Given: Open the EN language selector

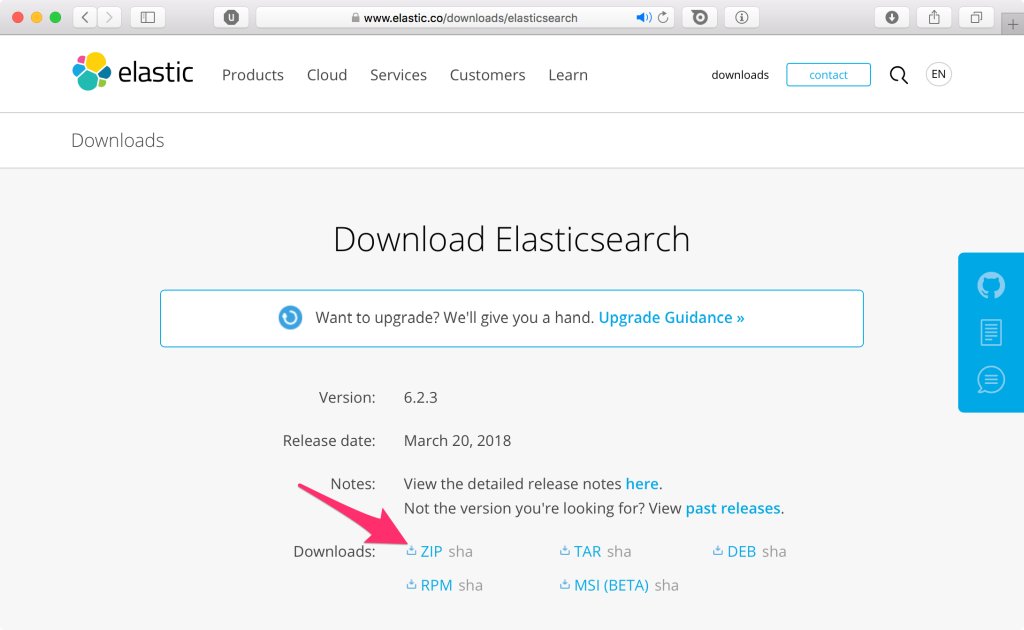Looking at the screenshot, I should tap(938, 74).
